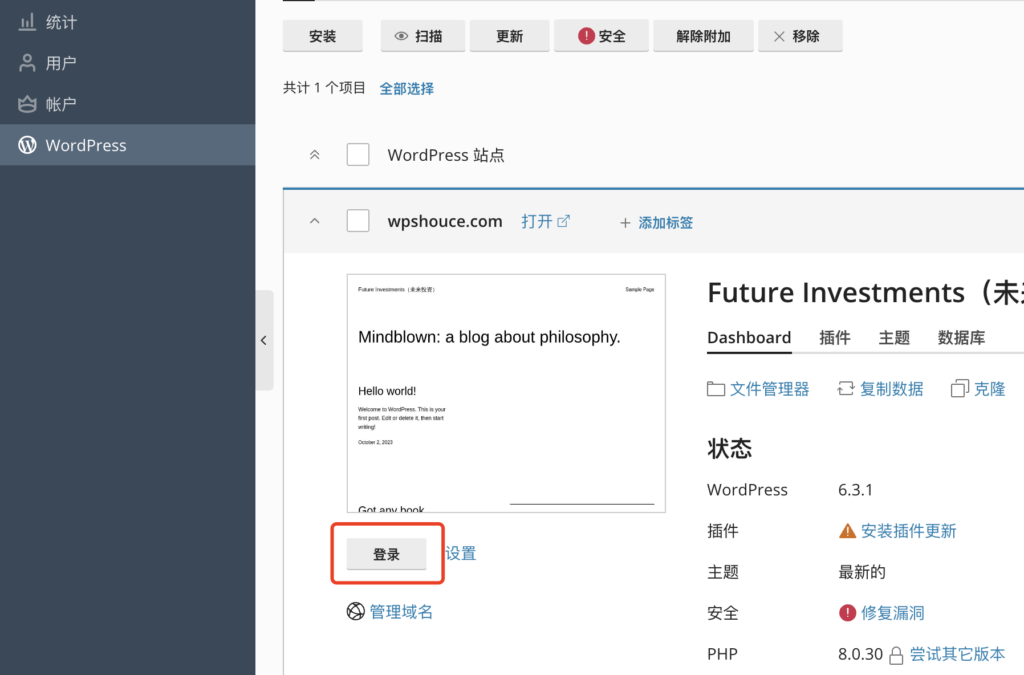Click the Accounts crown icon
1024x675 pixels.
(x=27, y=104)
